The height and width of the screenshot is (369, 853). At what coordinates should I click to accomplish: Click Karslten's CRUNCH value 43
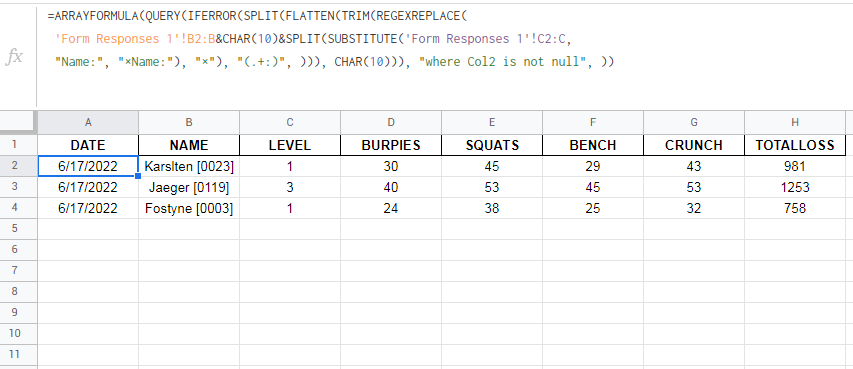pyautogui.click(x=694, y=166)
